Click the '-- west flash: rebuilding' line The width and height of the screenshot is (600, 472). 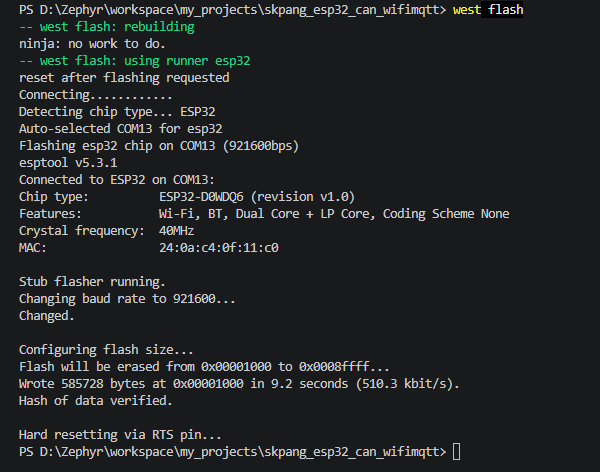click(107, 27)
